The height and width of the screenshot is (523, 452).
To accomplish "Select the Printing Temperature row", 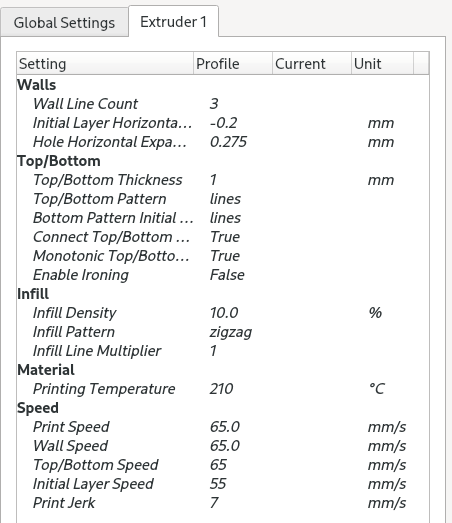I will coord(223,389).
